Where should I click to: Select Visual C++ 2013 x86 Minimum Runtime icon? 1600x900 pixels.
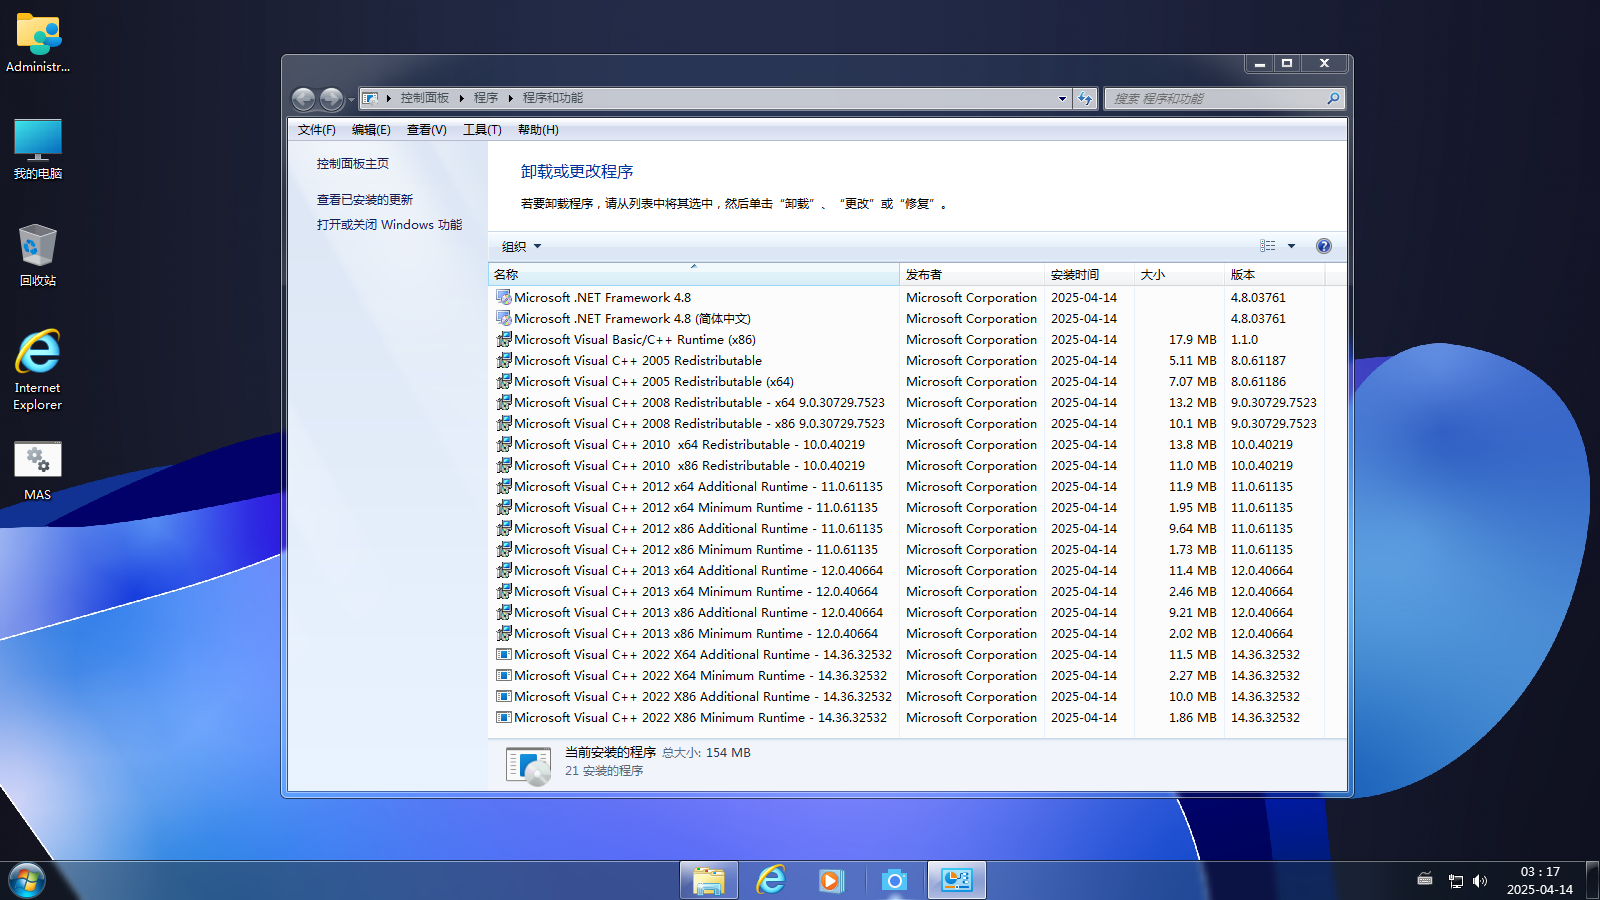click(504, 633)
